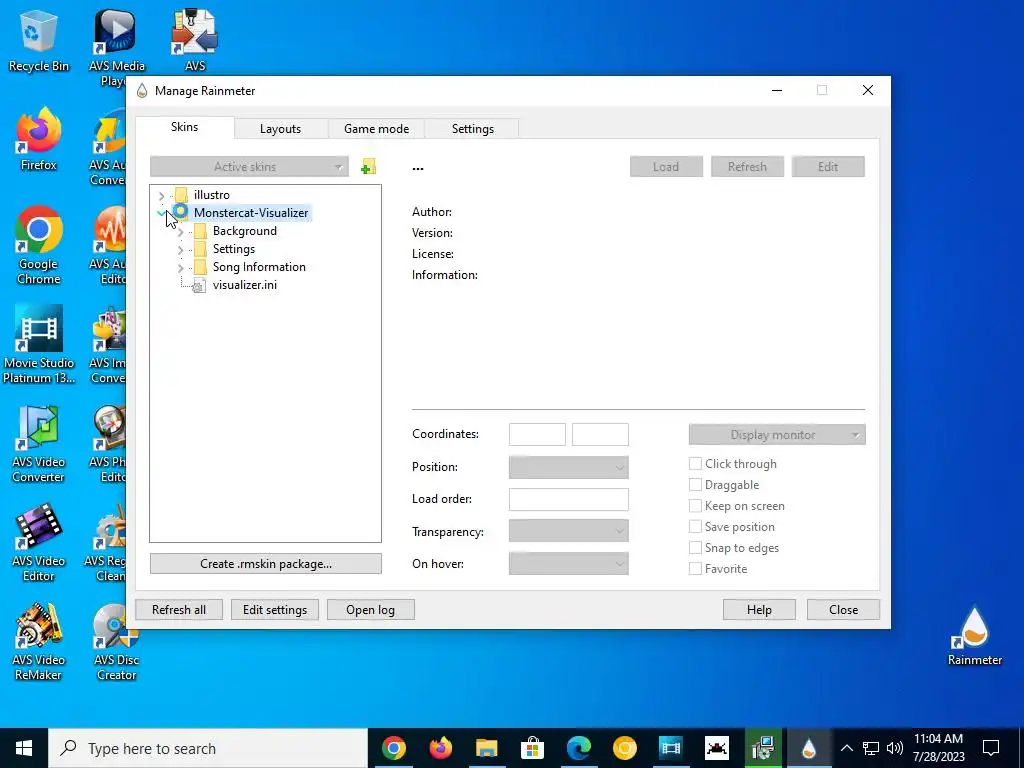This screenshot has width=1024, height=768.
Task: Open Microsoft Store from taskbar
Action: (x=532, y=748)
